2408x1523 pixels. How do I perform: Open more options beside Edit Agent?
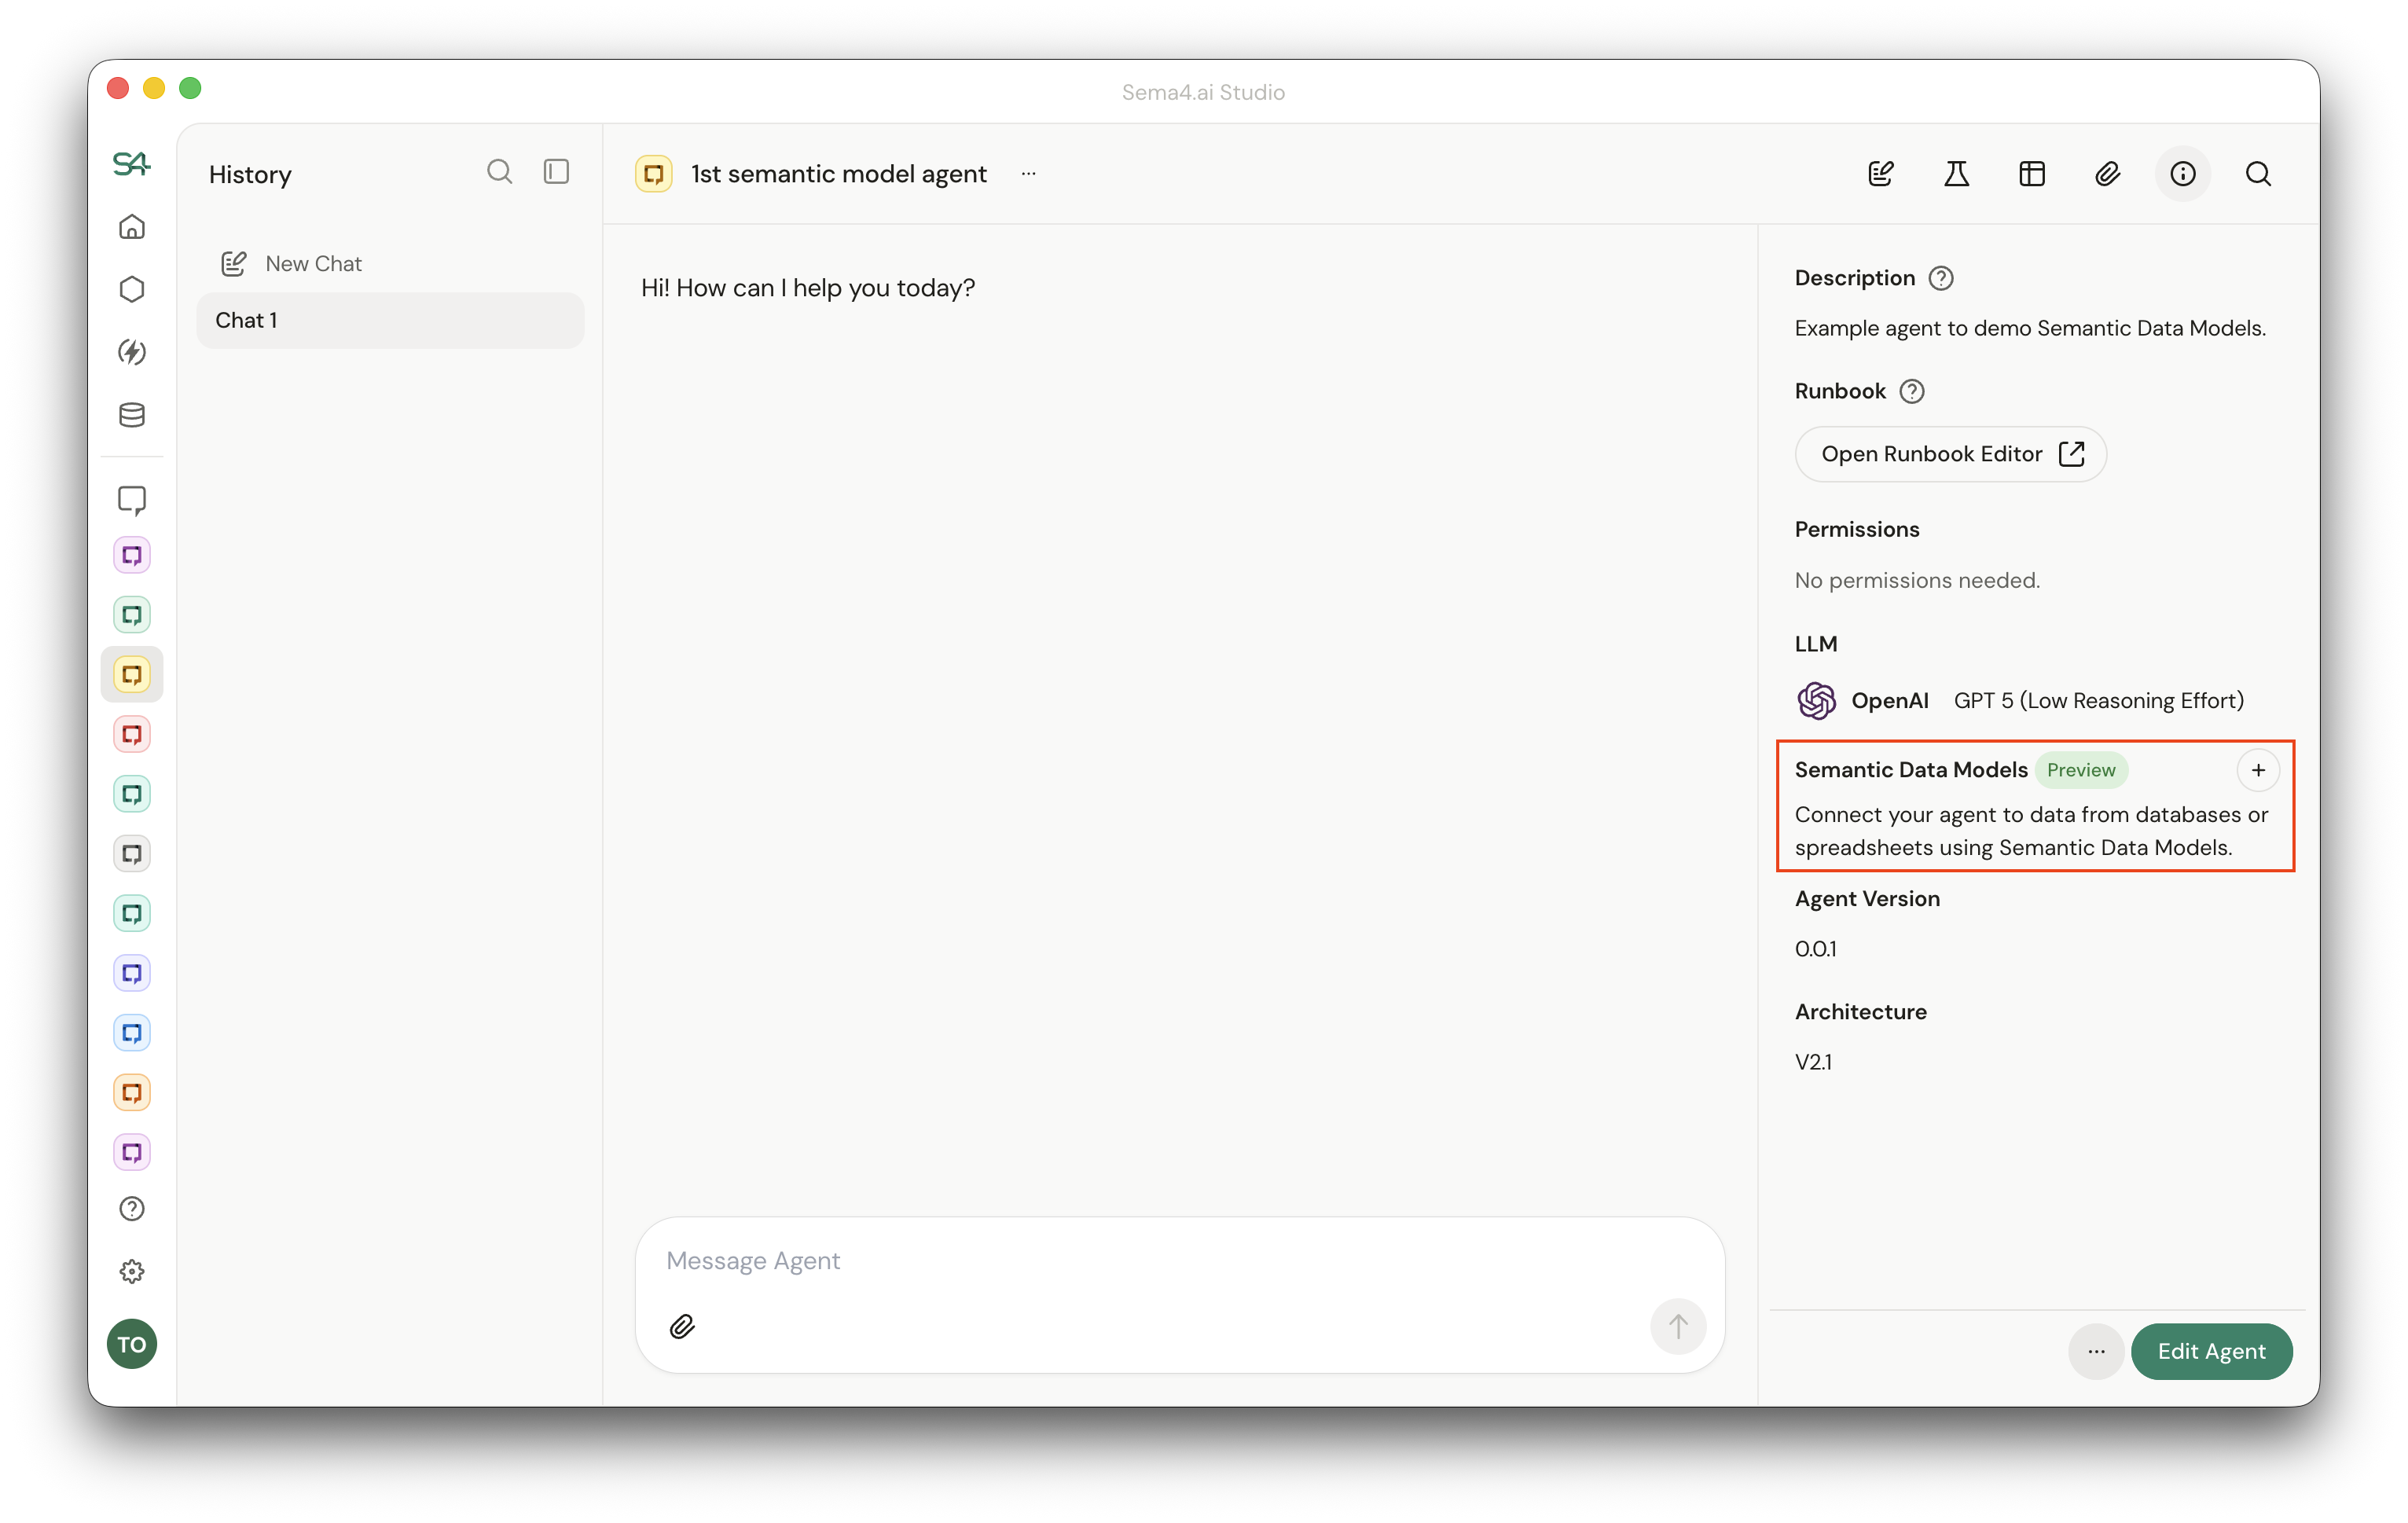(2096, 1351)
